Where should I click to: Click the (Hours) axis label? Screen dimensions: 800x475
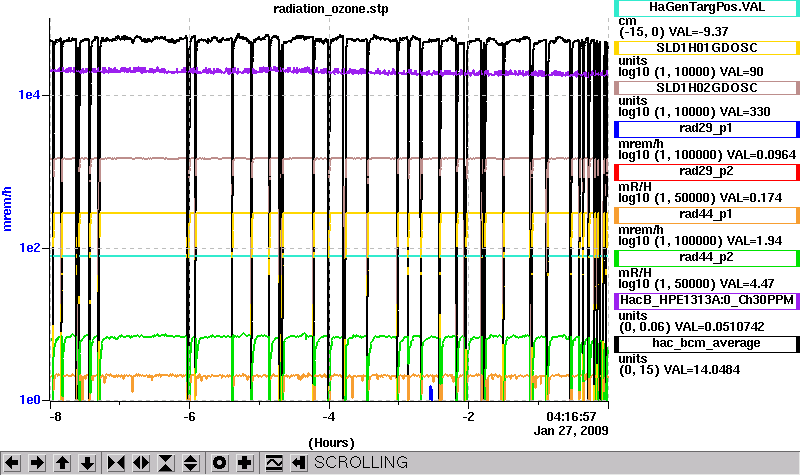pyautogui.click(x=331, y=442)
